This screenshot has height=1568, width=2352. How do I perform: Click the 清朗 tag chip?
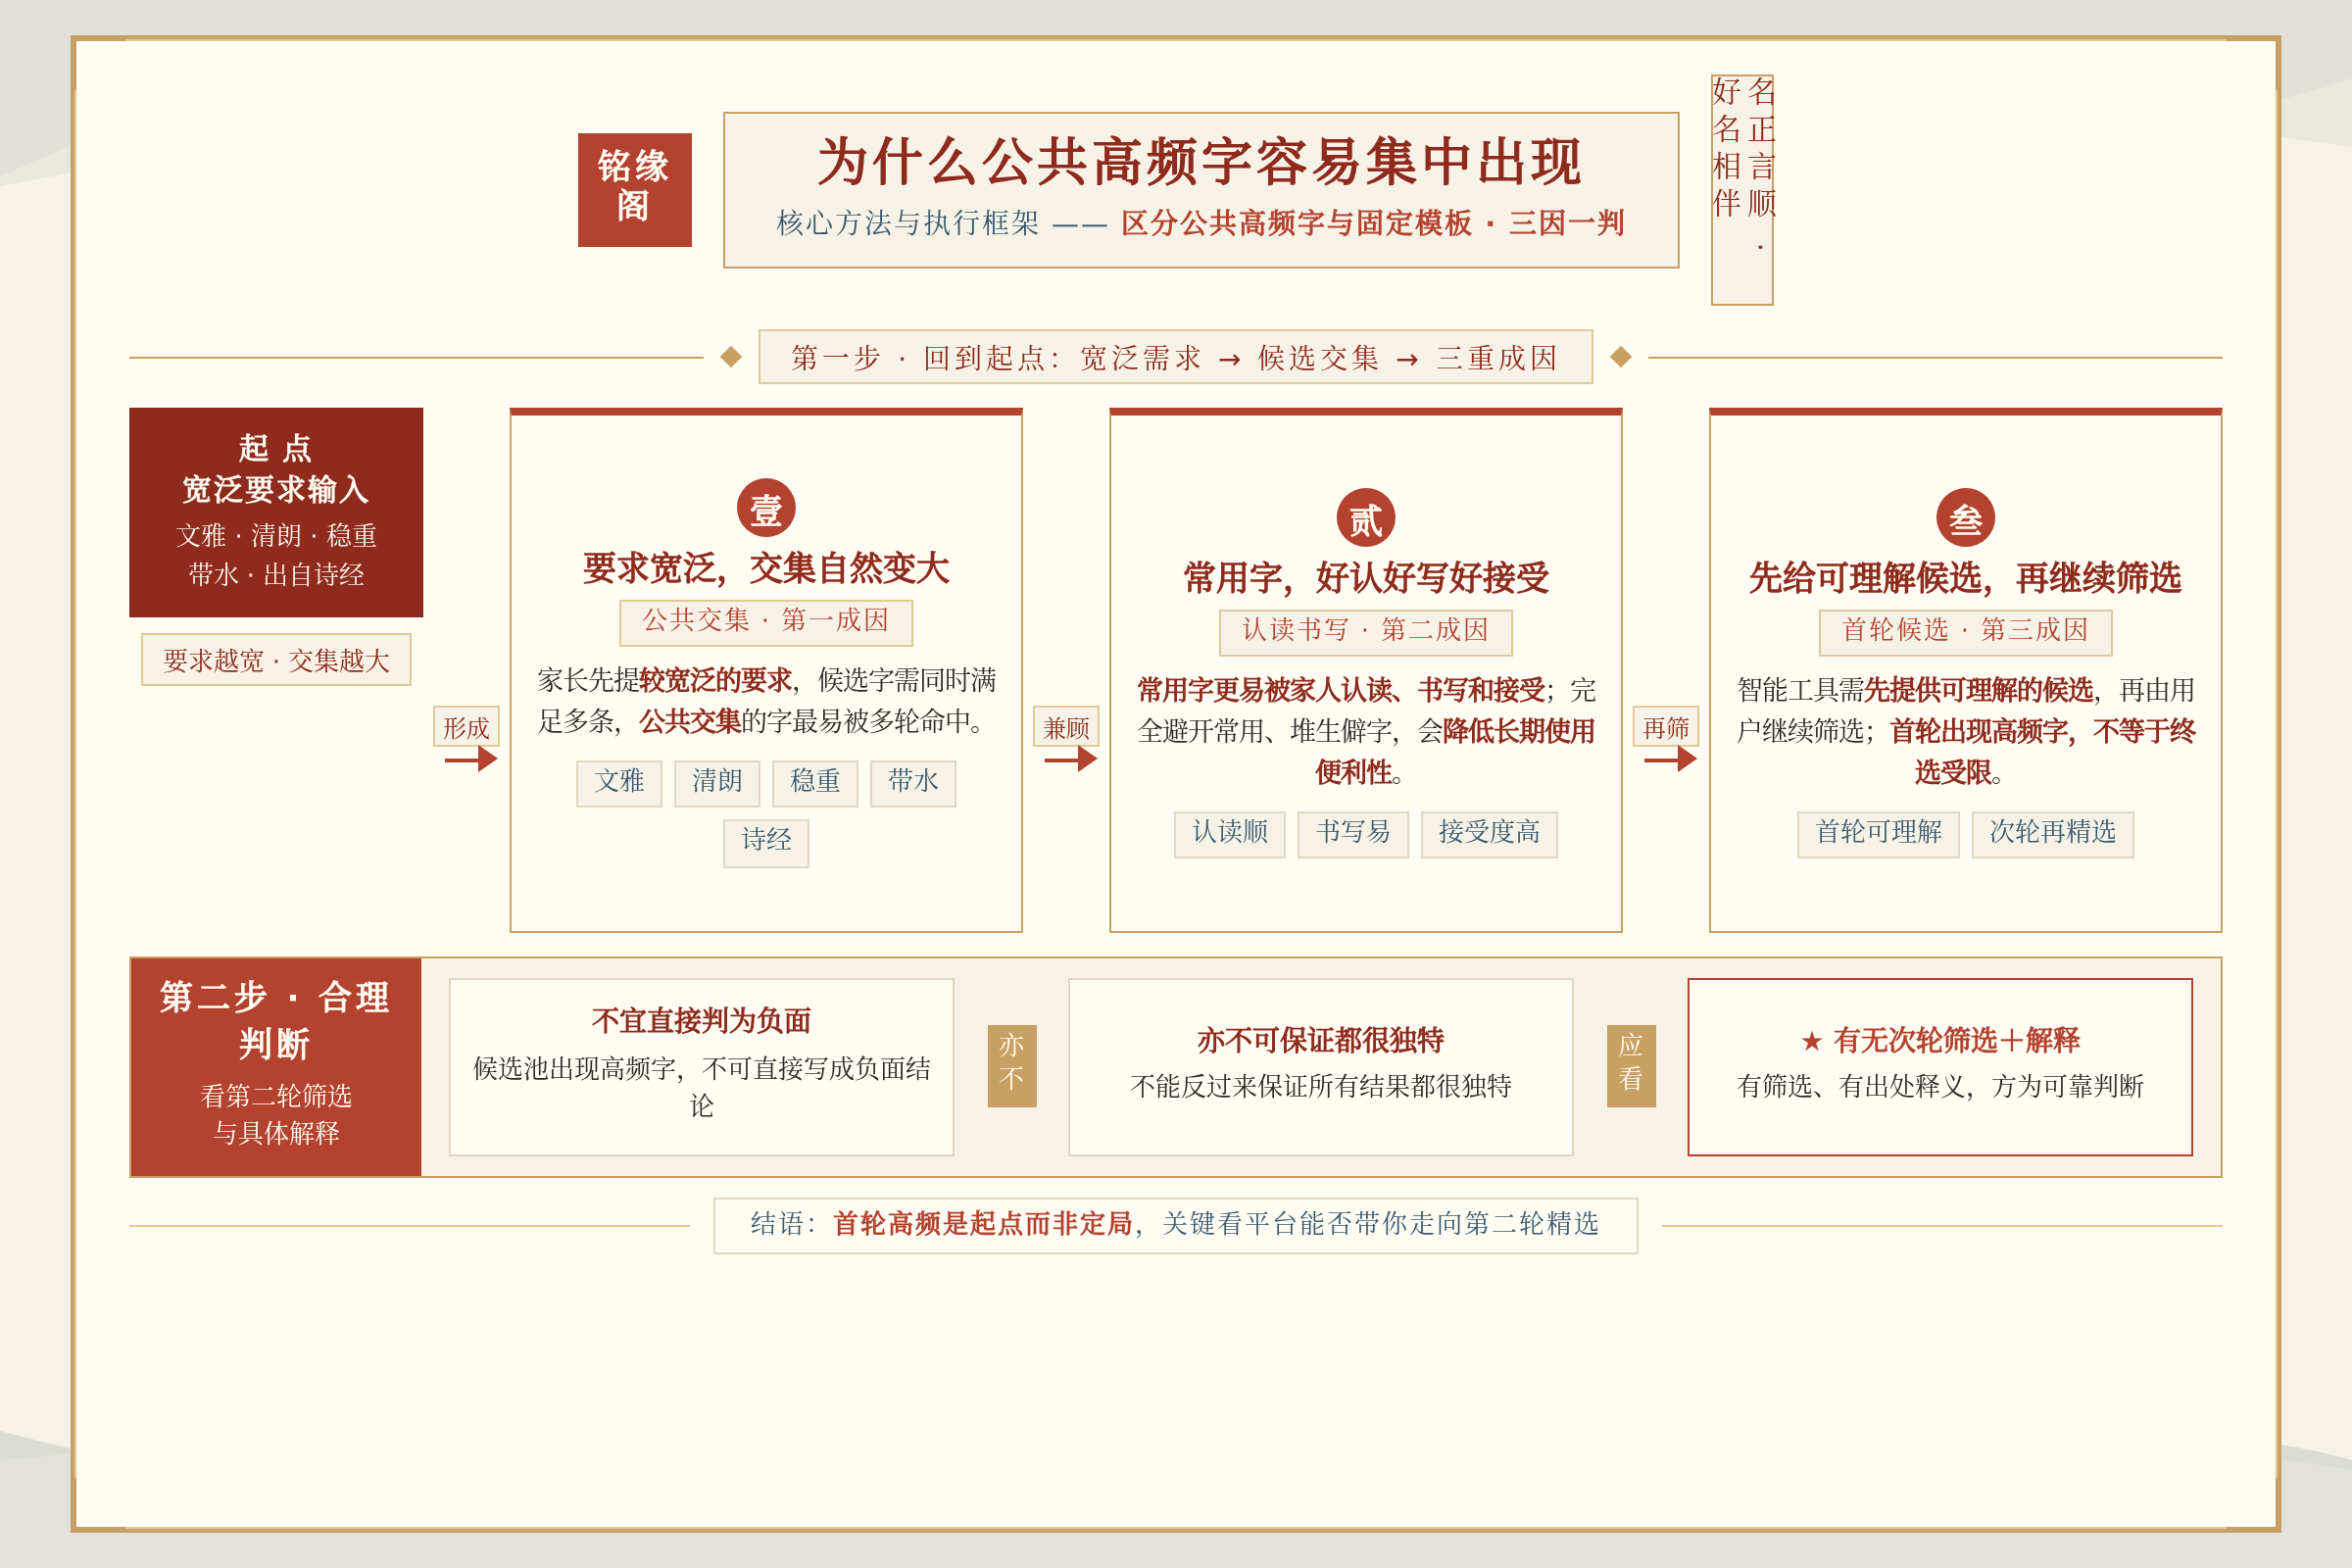[717, 783]
